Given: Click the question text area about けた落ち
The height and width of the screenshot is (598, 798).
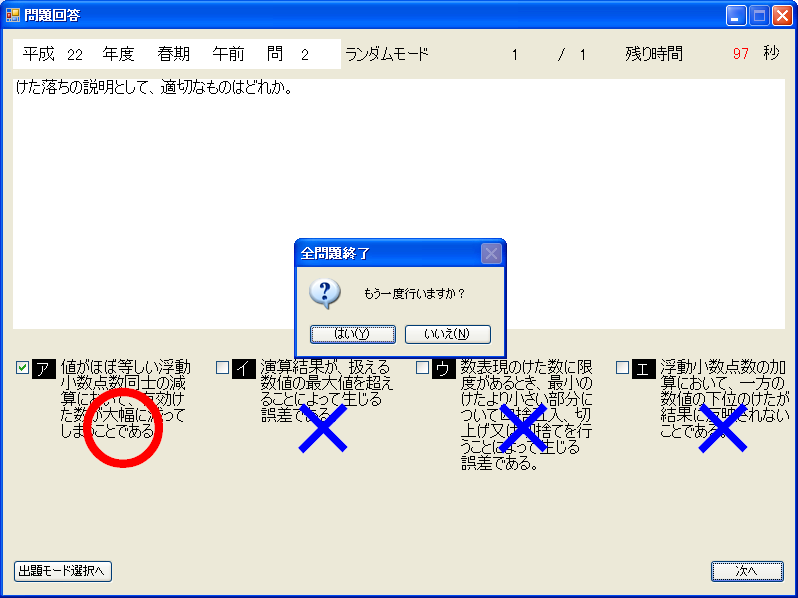Looking at the screenshot, I should pos(398,200).
